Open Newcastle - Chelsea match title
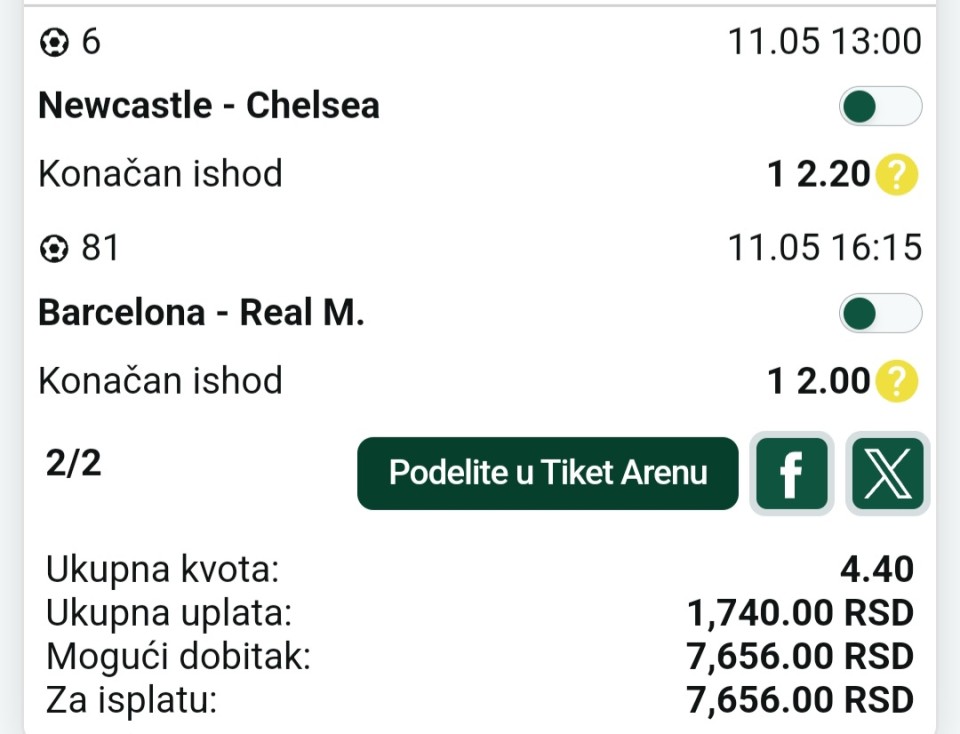 pos(209,105)
